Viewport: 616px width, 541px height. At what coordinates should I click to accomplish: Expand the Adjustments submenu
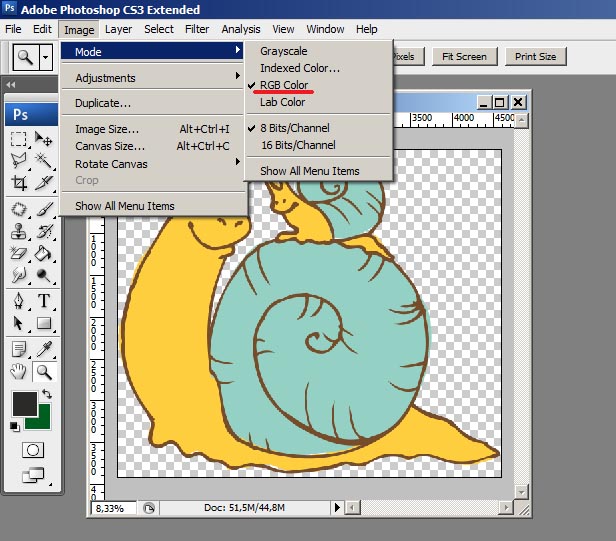coord(152,78)
